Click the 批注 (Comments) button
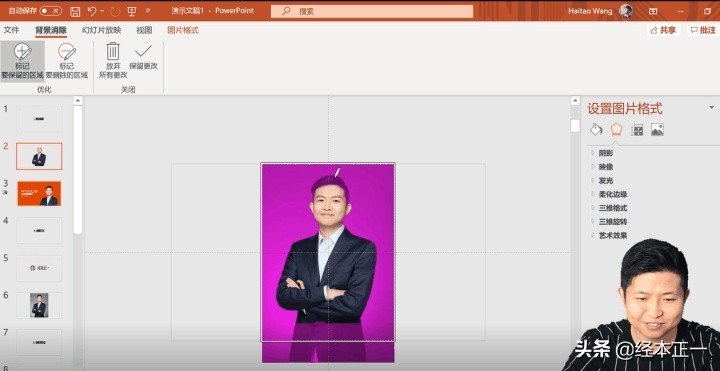This screenshot has width=720, height=371. (x=703, y=30)
